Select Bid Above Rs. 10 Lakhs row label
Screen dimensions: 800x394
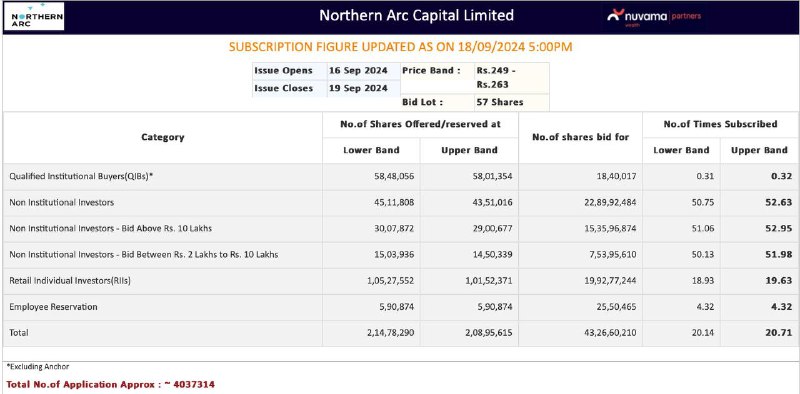pyautogui.click(x=110, y=228)
